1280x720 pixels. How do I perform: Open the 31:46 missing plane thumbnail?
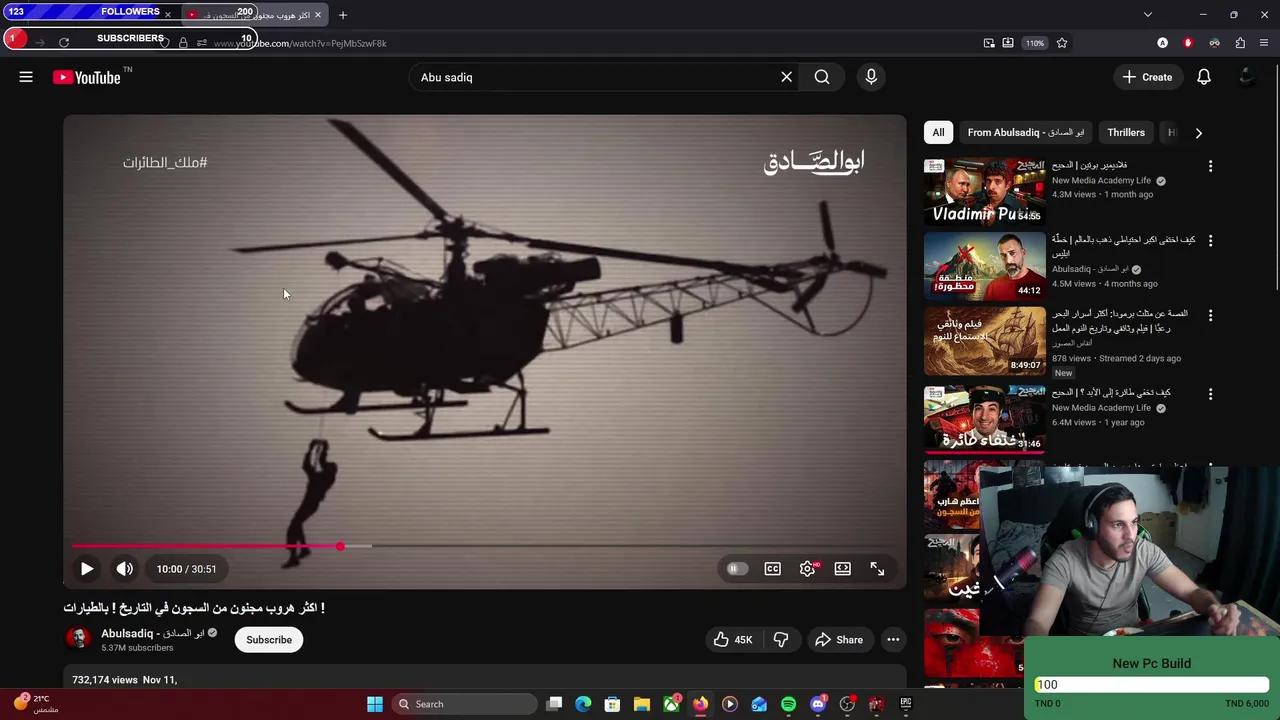pos(984,419)
